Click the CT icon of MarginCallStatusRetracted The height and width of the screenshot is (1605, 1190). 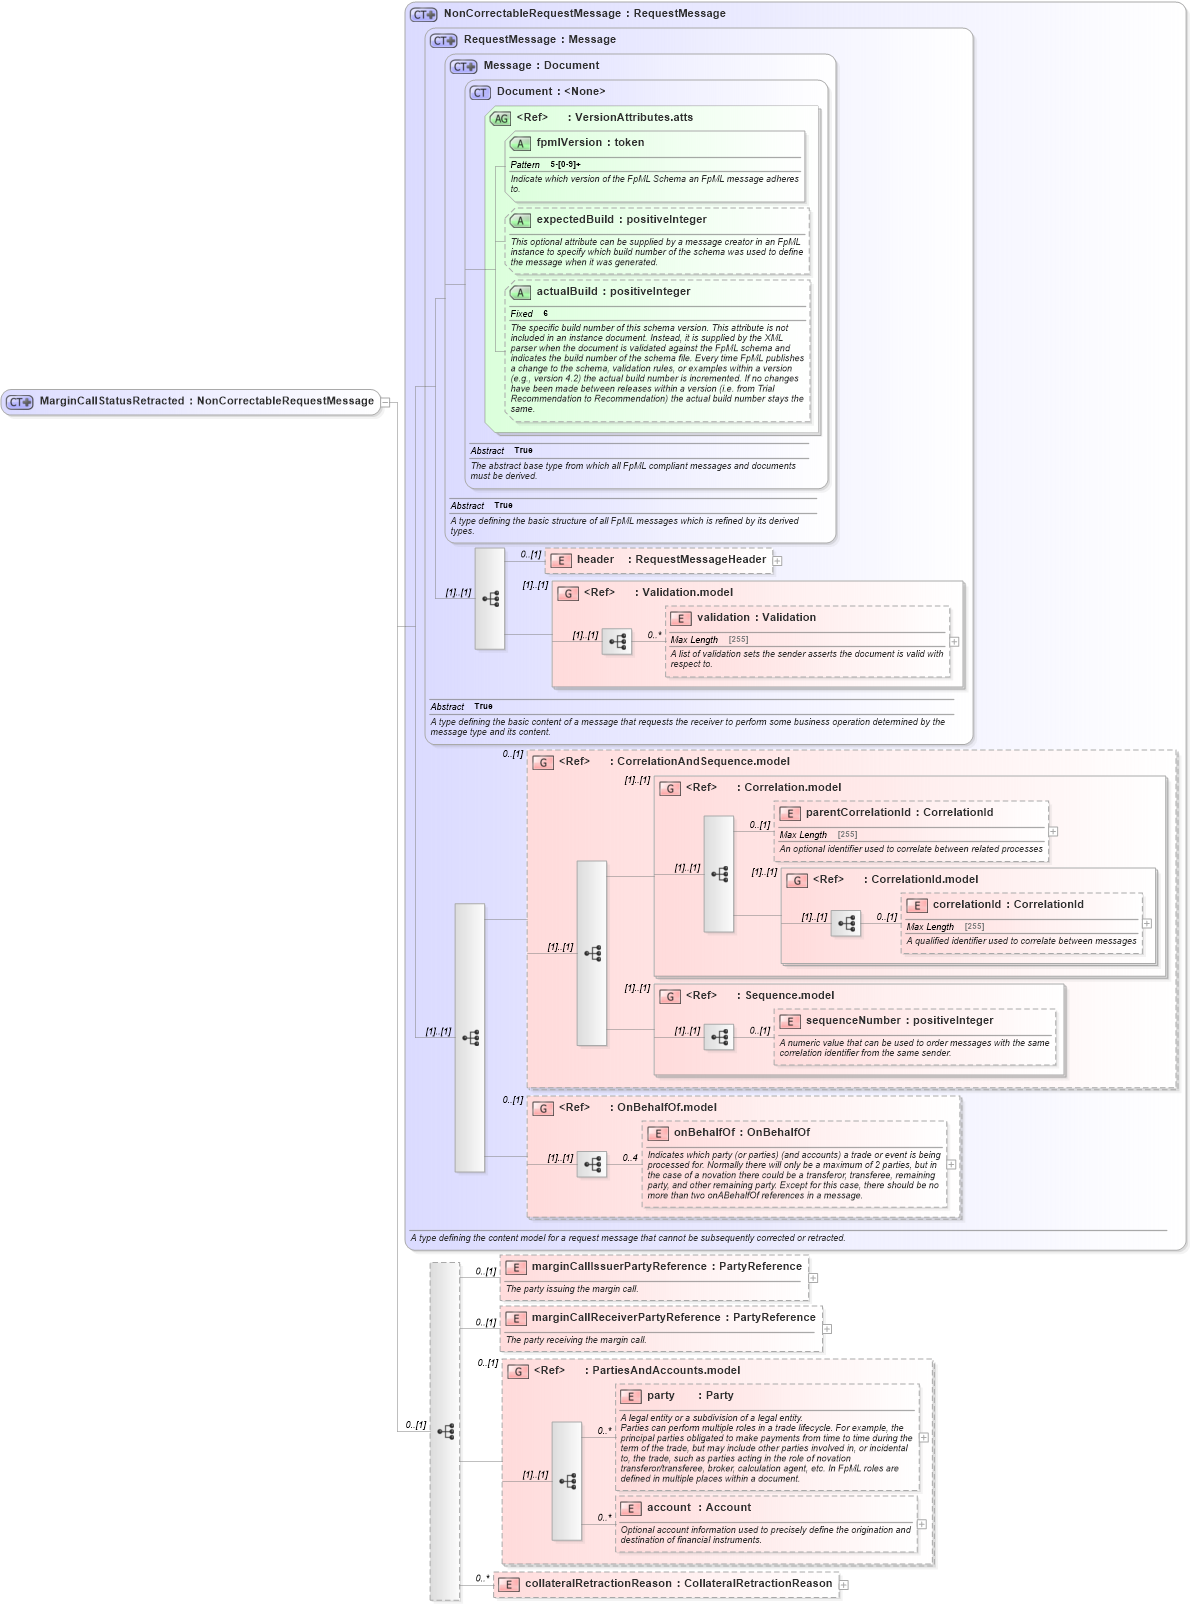[x=20, y=402]
